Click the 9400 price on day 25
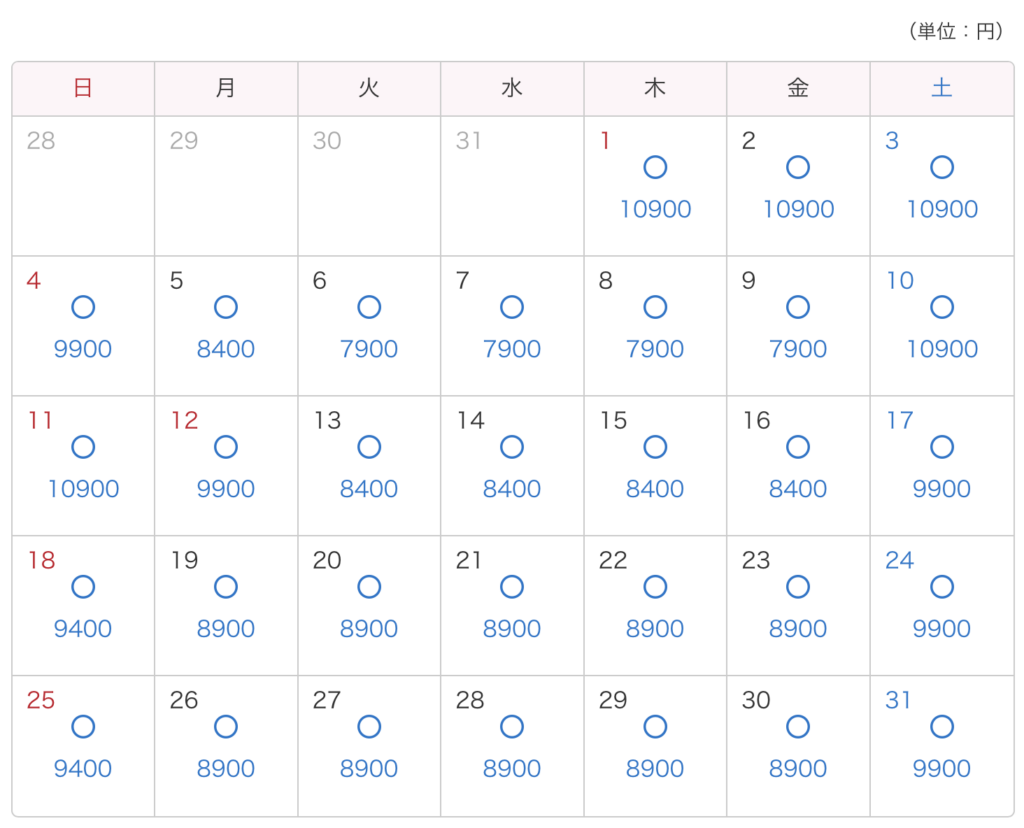Viewport: 1024px width, 828px height. point(83,769)
